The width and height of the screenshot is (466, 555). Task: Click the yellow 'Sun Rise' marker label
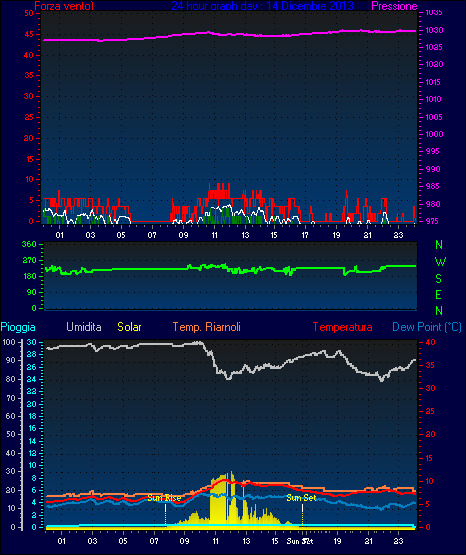pyautogui.click(x=164, y=498)
